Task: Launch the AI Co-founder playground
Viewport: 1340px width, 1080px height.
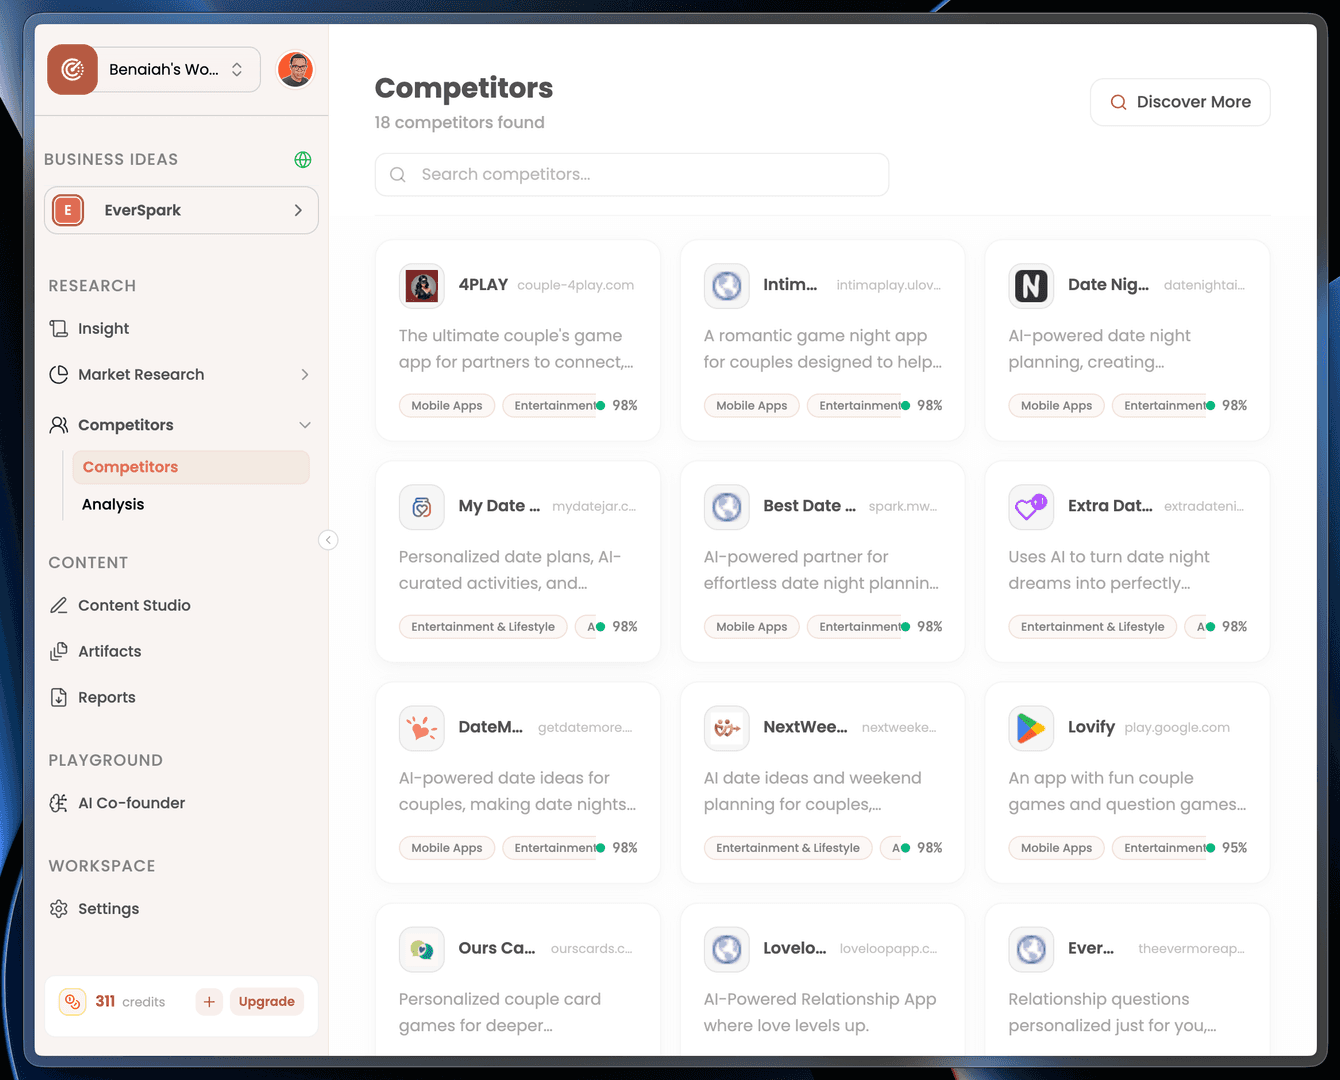Action: pyautogui.click(x=131, y=803)
